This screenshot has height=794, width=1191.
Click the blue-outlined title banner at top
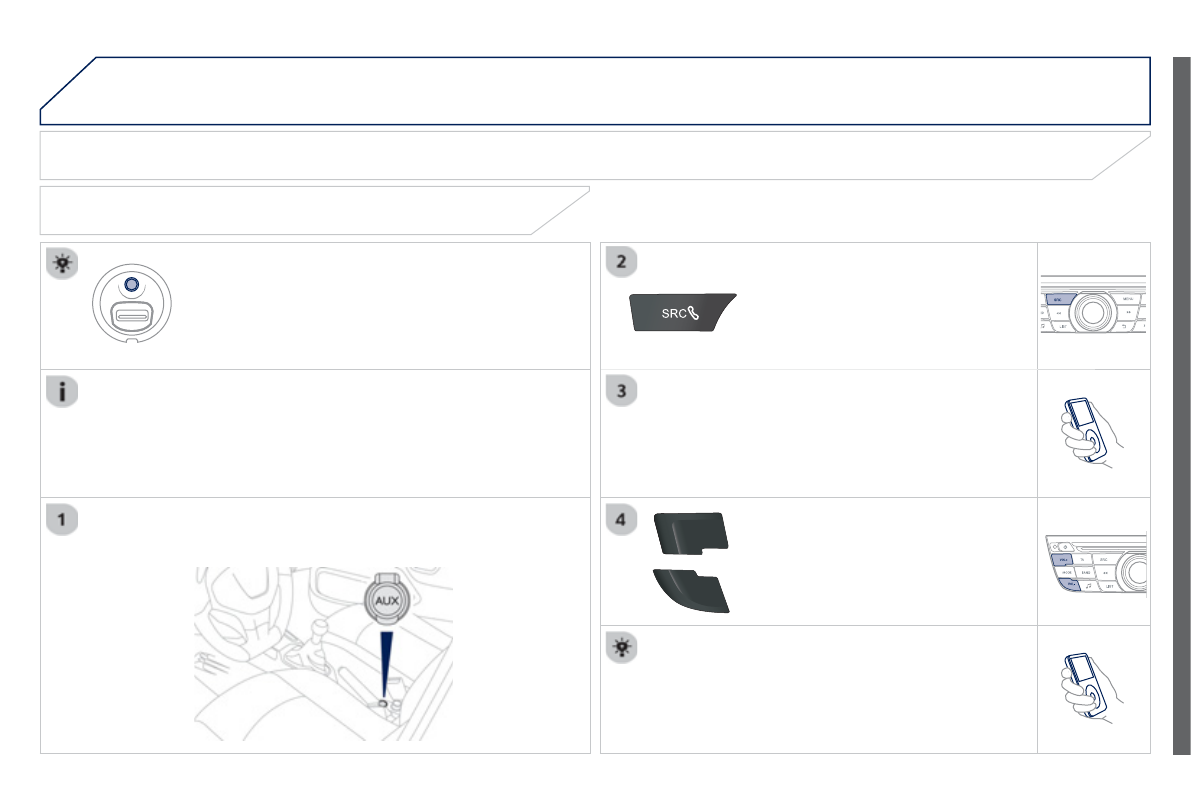point(595,90)
